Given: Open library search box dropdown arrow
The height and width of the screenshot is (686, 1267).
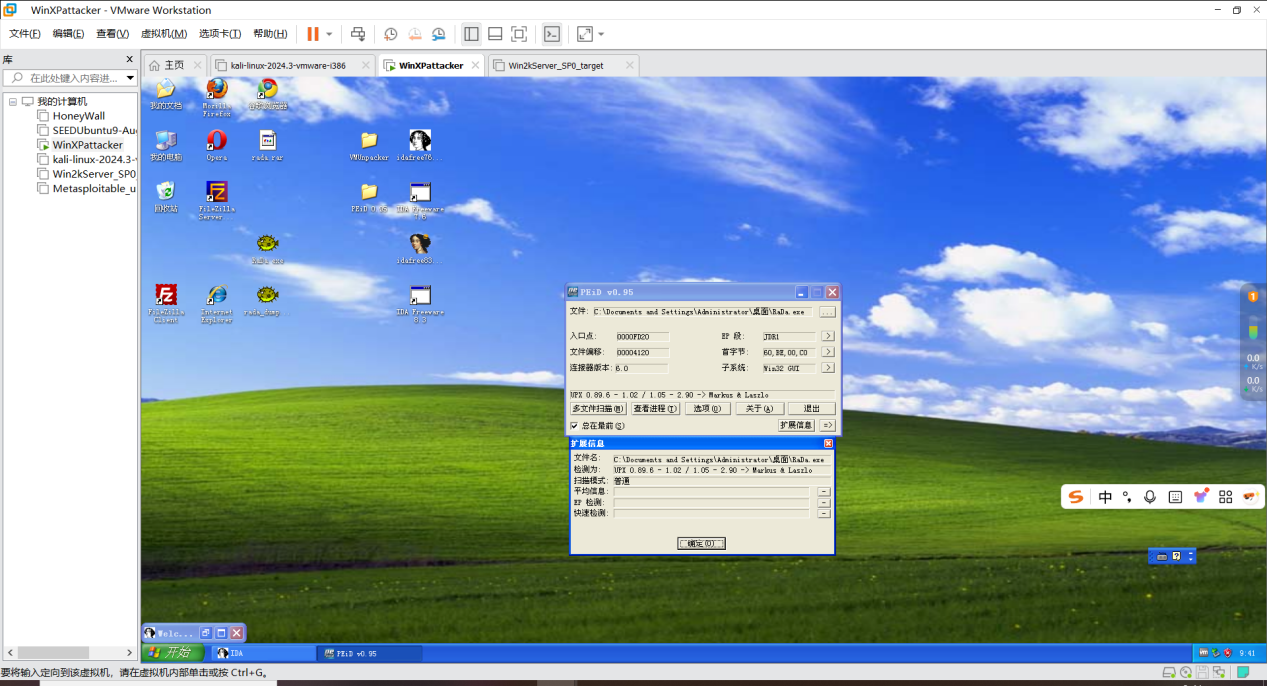Looking at the screenshot, I should pos(130,78).
